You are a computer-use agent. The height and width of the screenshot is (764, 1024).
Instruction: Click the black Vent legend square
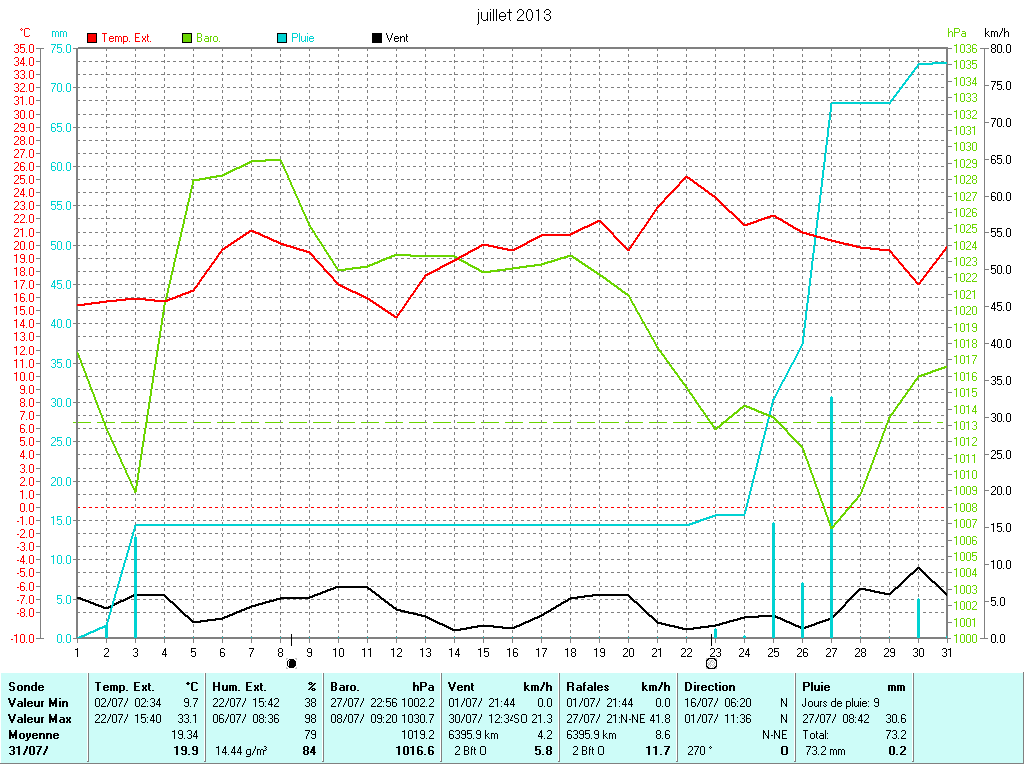(376, 38)
